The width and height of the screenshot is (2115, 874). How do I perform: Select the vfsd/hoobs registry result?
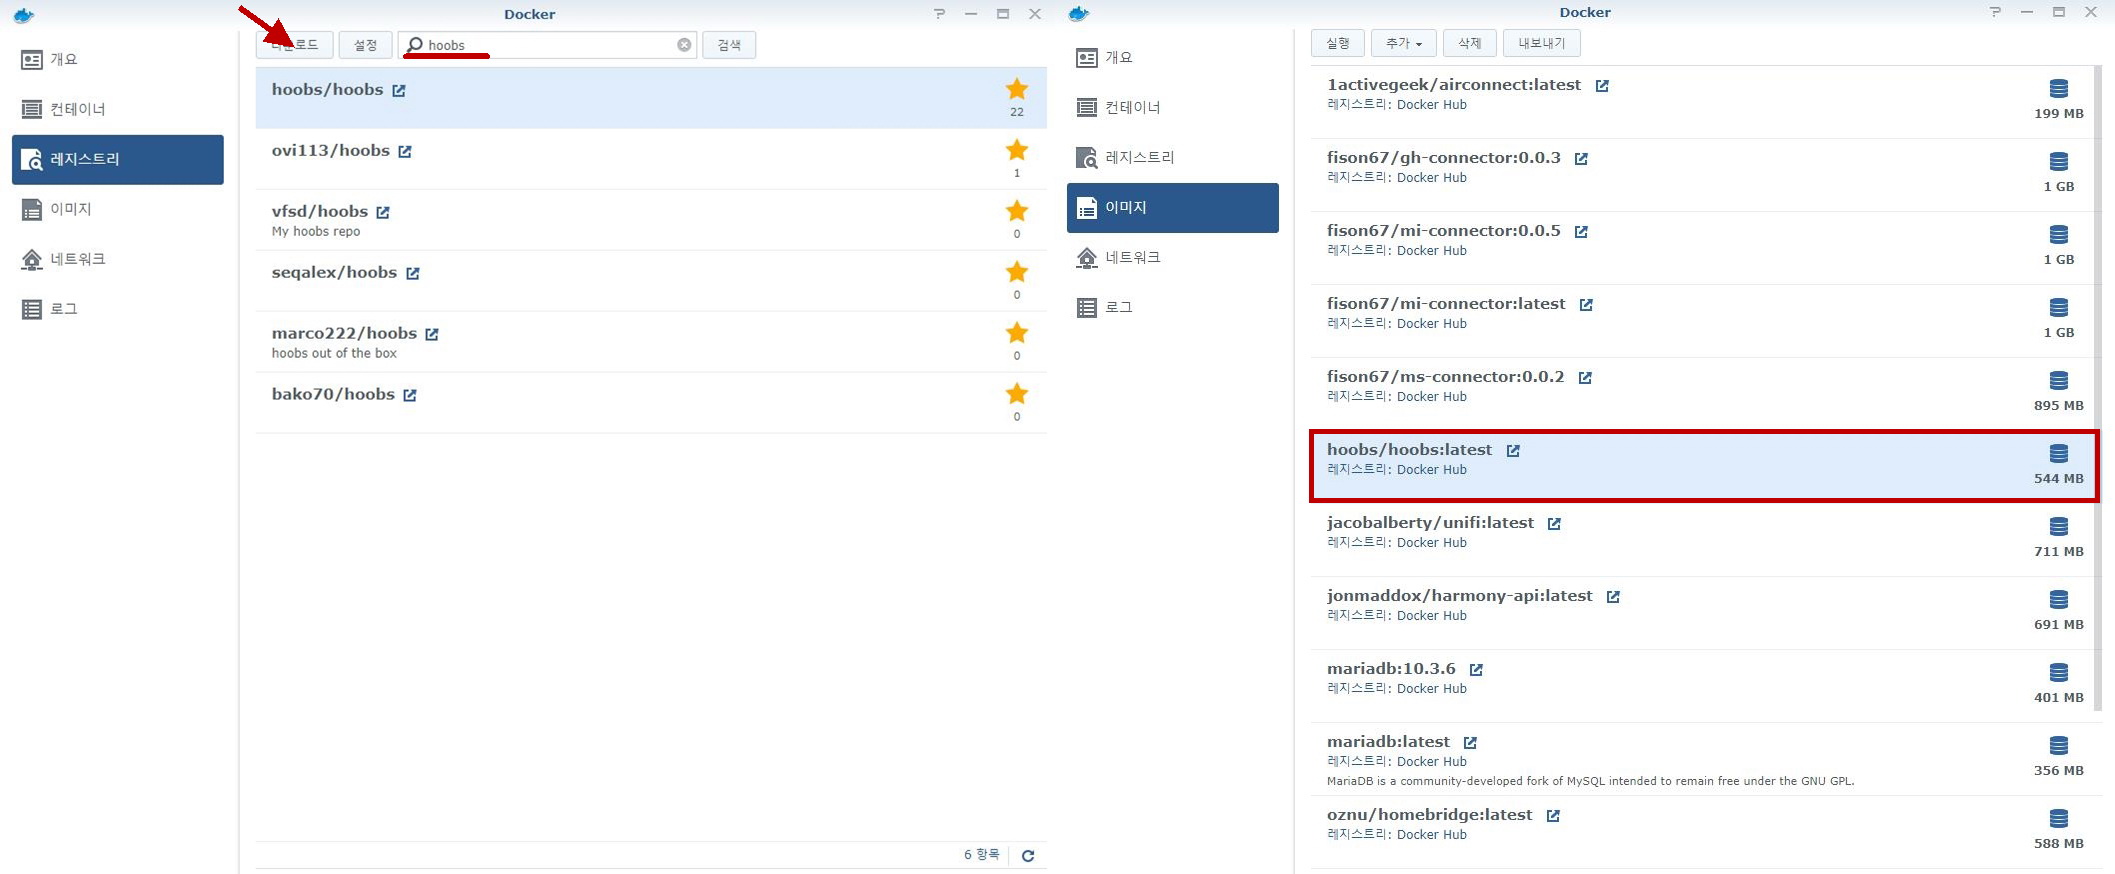pos(651,220)
